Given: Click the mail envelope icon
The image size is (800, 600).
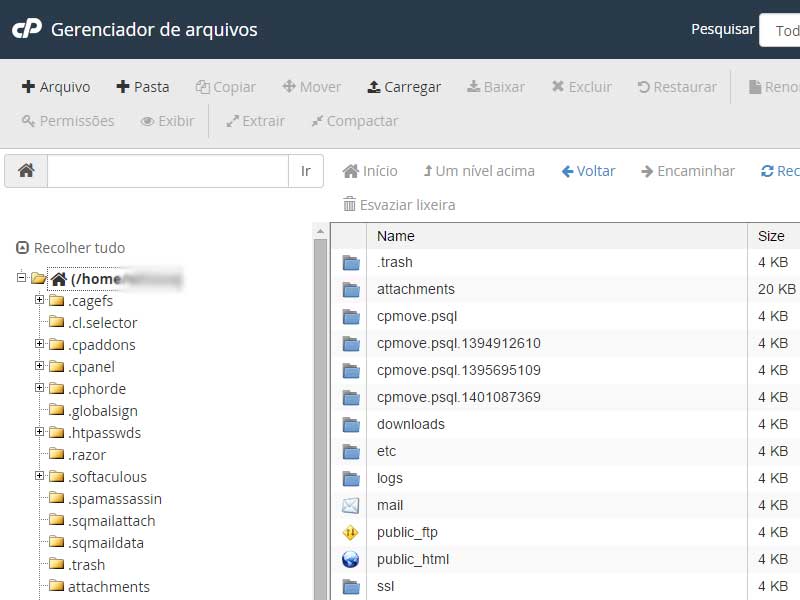Looking at the screenshot, I should [351, 506].
